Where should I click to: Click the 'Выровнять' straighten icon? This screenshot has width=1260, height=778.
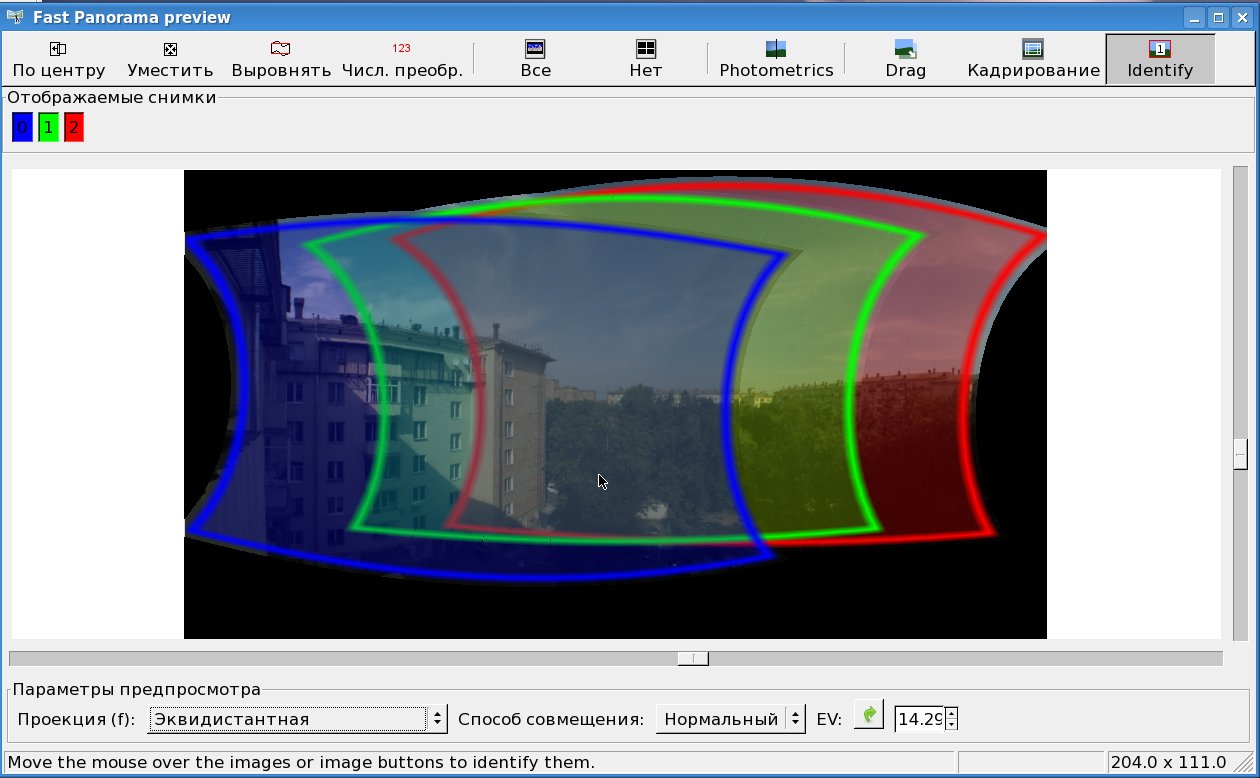[281, 59]
